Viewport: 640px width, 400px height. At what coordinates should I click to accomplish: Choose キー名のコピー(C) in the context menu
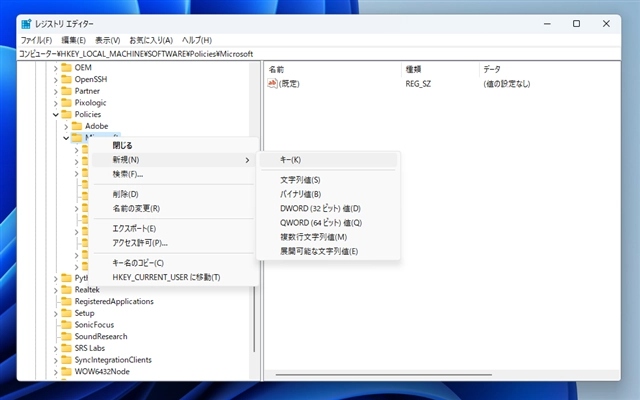(x=173, y=263)
